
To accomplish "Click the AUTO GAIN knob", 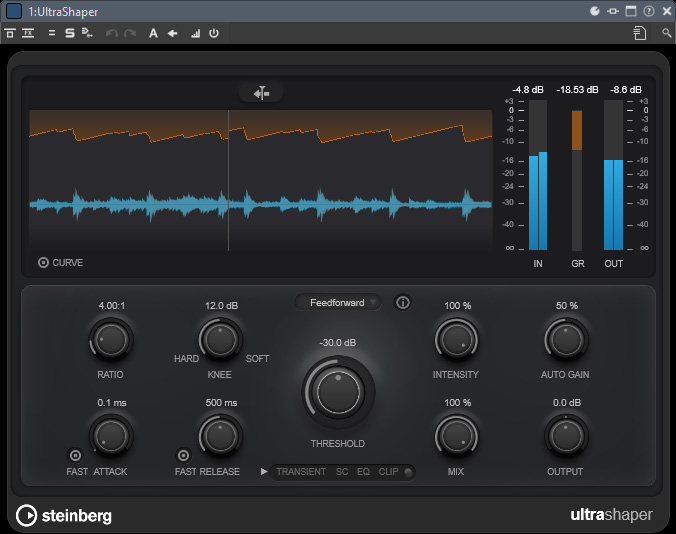I will pos(566,340).
